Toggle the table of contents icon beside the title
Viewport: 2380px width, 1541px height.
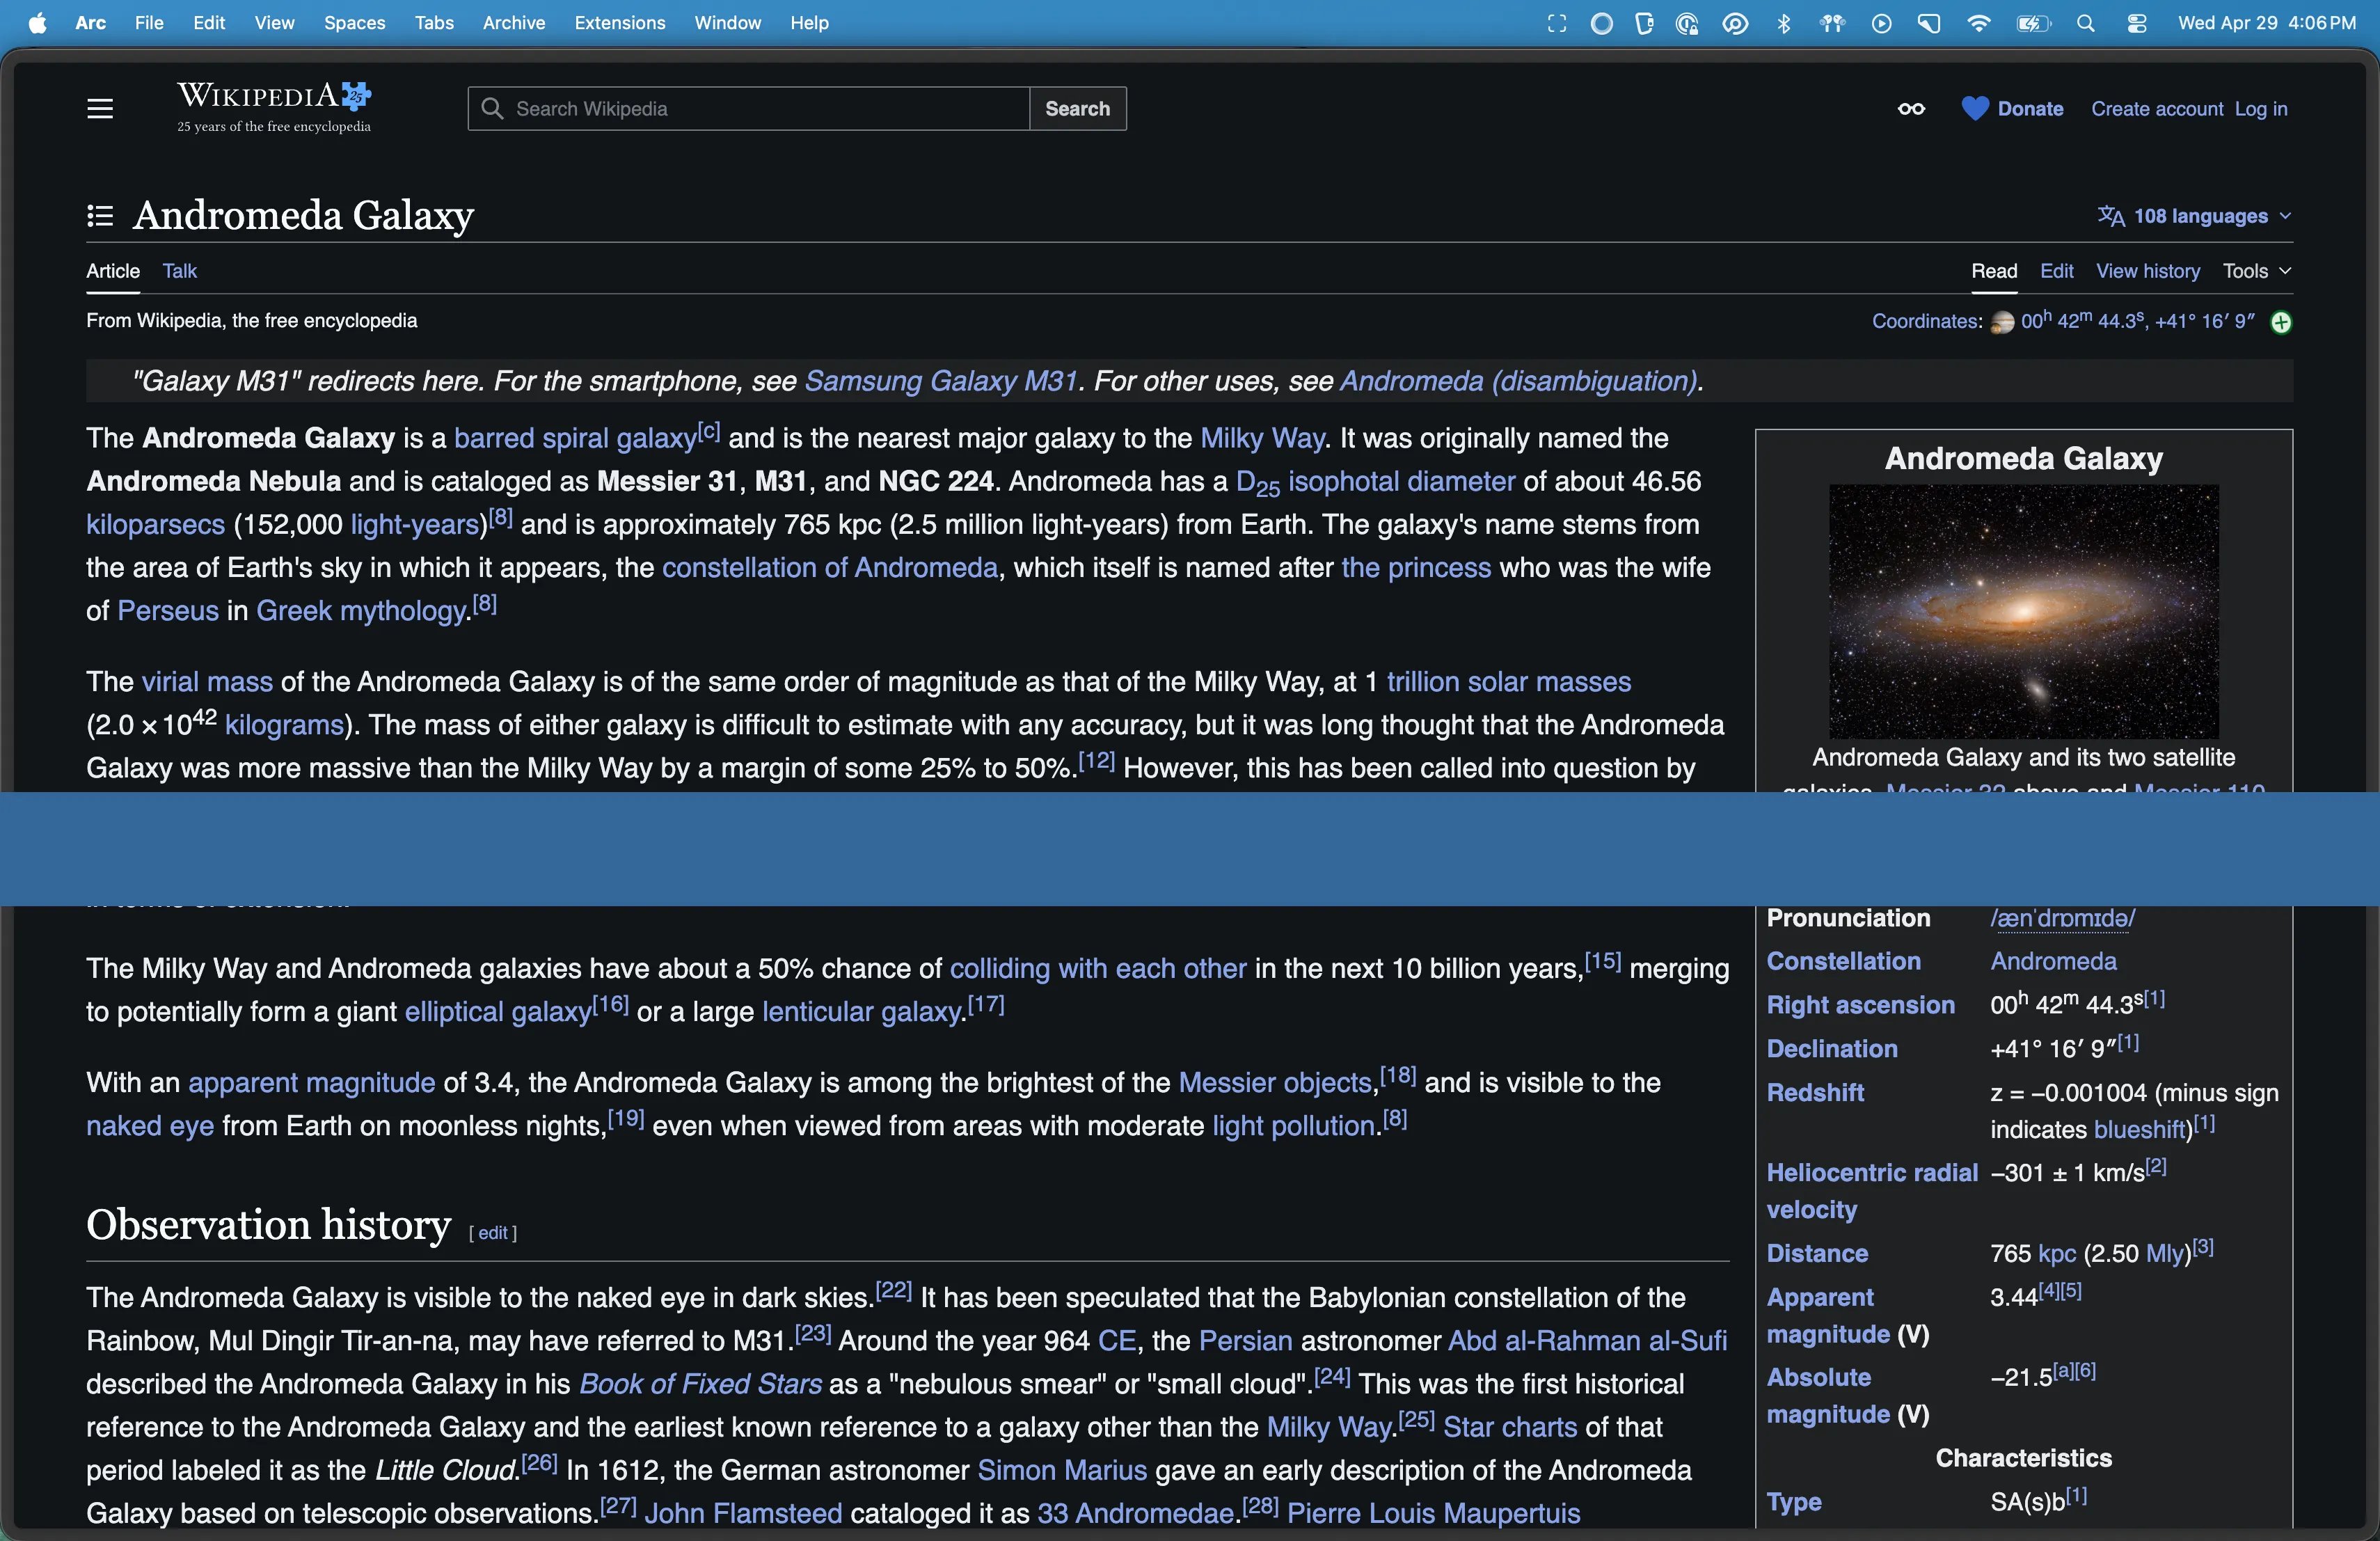(100, 215)
